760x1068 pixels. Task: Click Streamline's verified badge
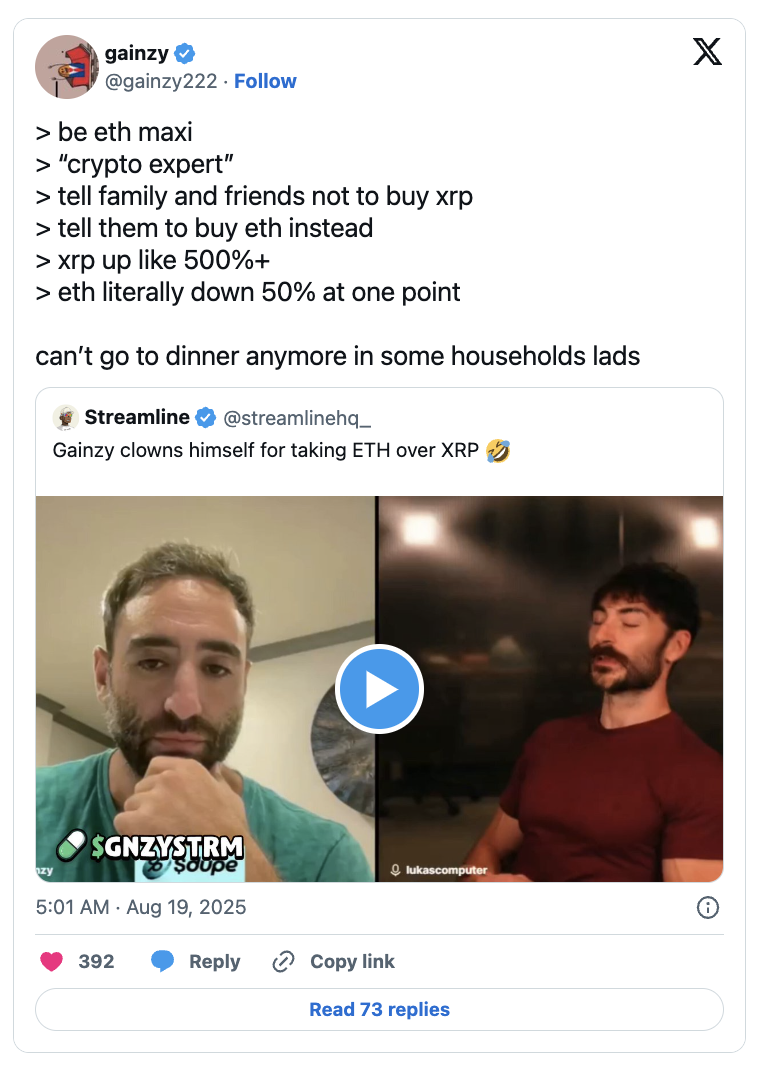click(206, 418)
